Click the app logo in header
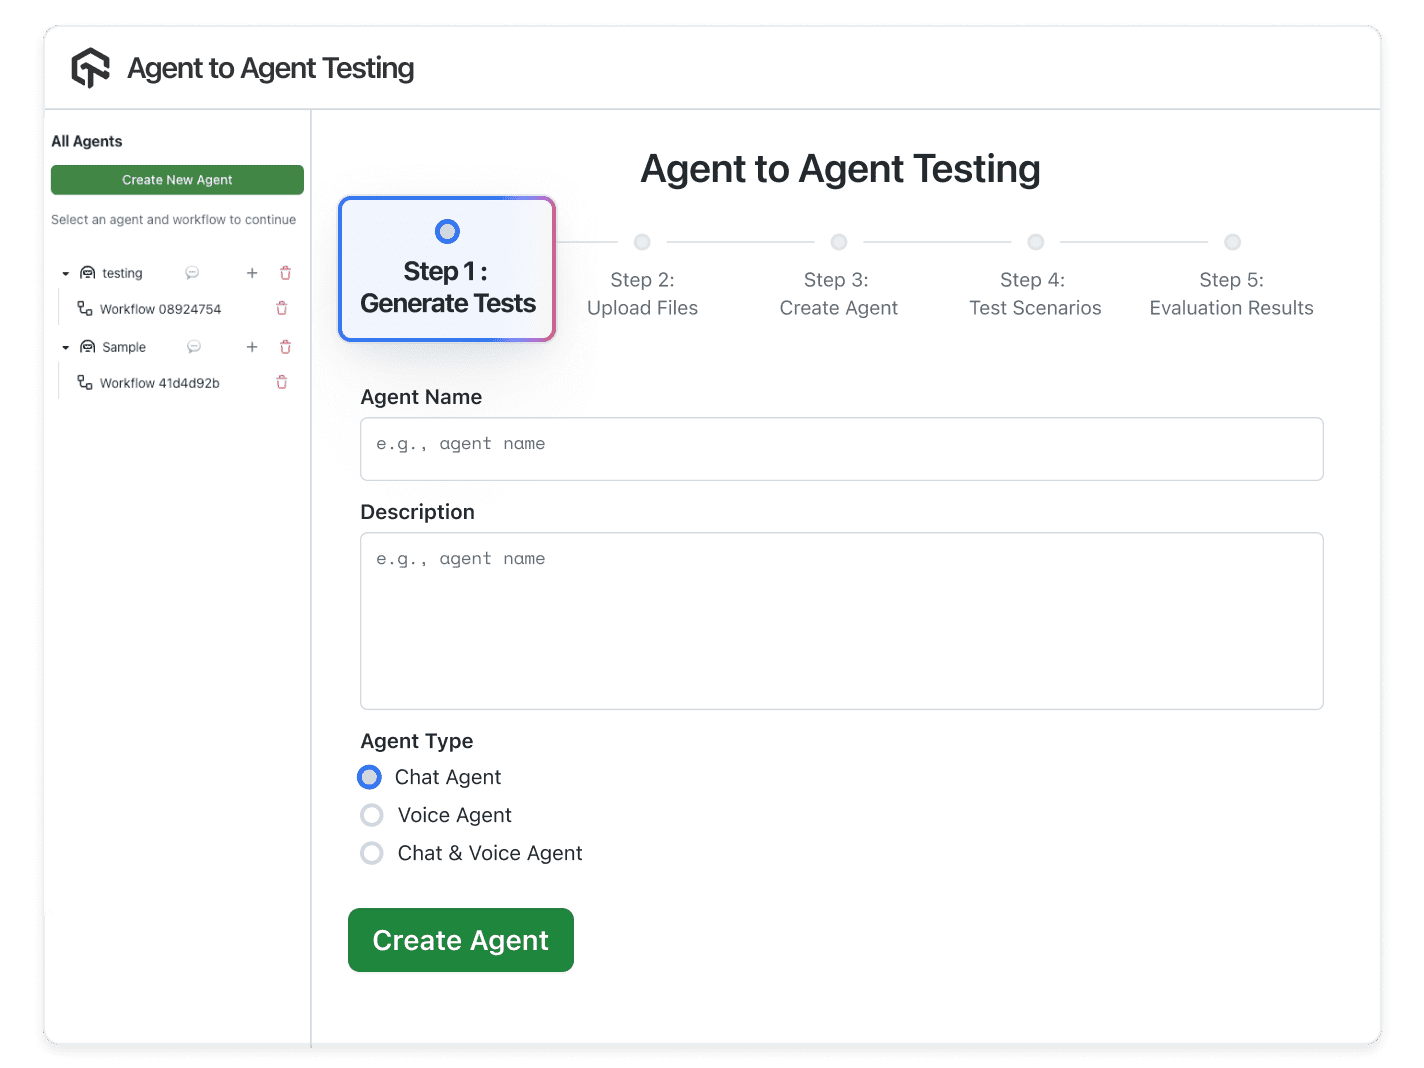Screen dimensions: 1424x1068 (x=90, y=68)
